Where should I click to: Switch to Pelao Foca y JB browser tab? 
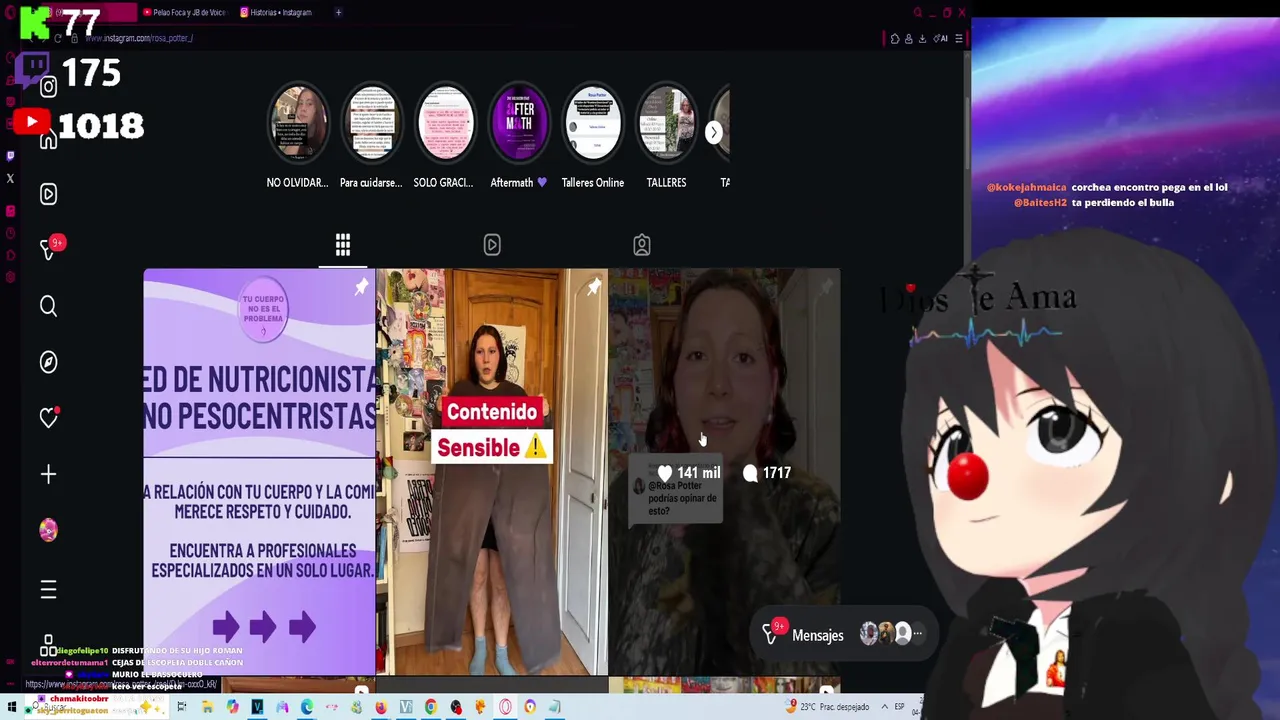(x=184, y=12)
